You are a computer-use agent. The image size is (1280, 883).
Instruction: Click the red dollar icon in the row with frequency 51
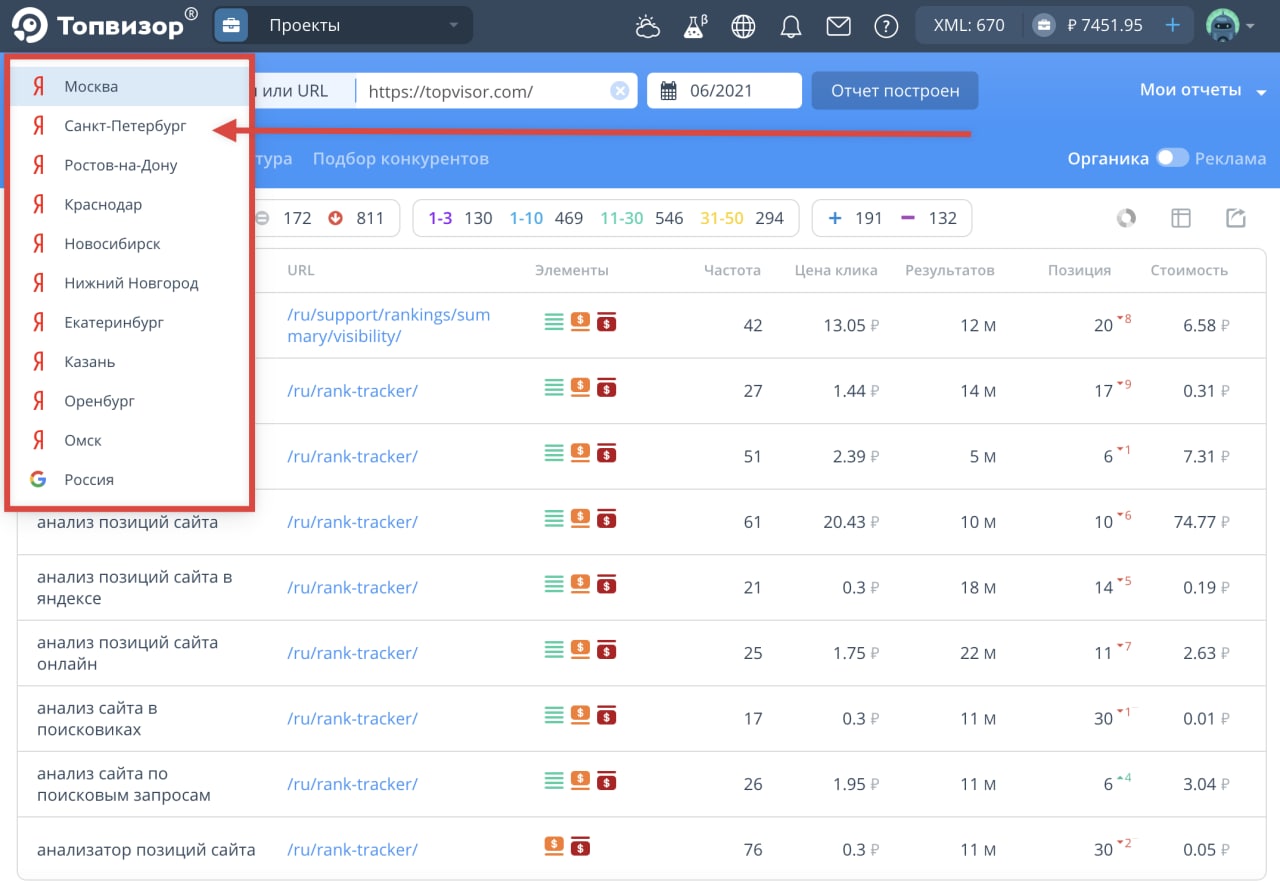[606, 452]
